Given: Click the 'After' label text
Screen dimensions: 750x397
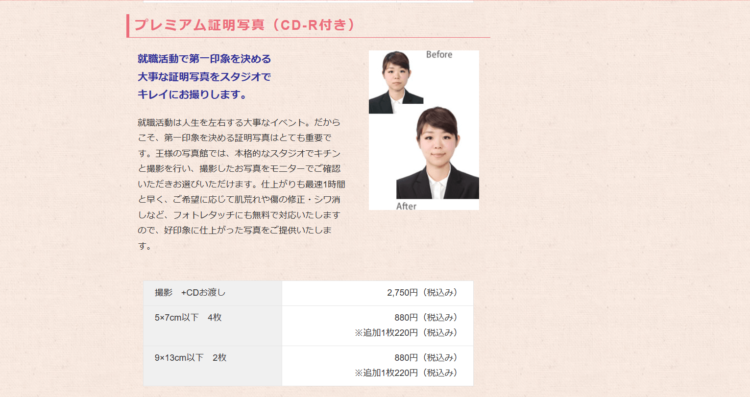Looking at the screenshot, I should coord(406,206).
